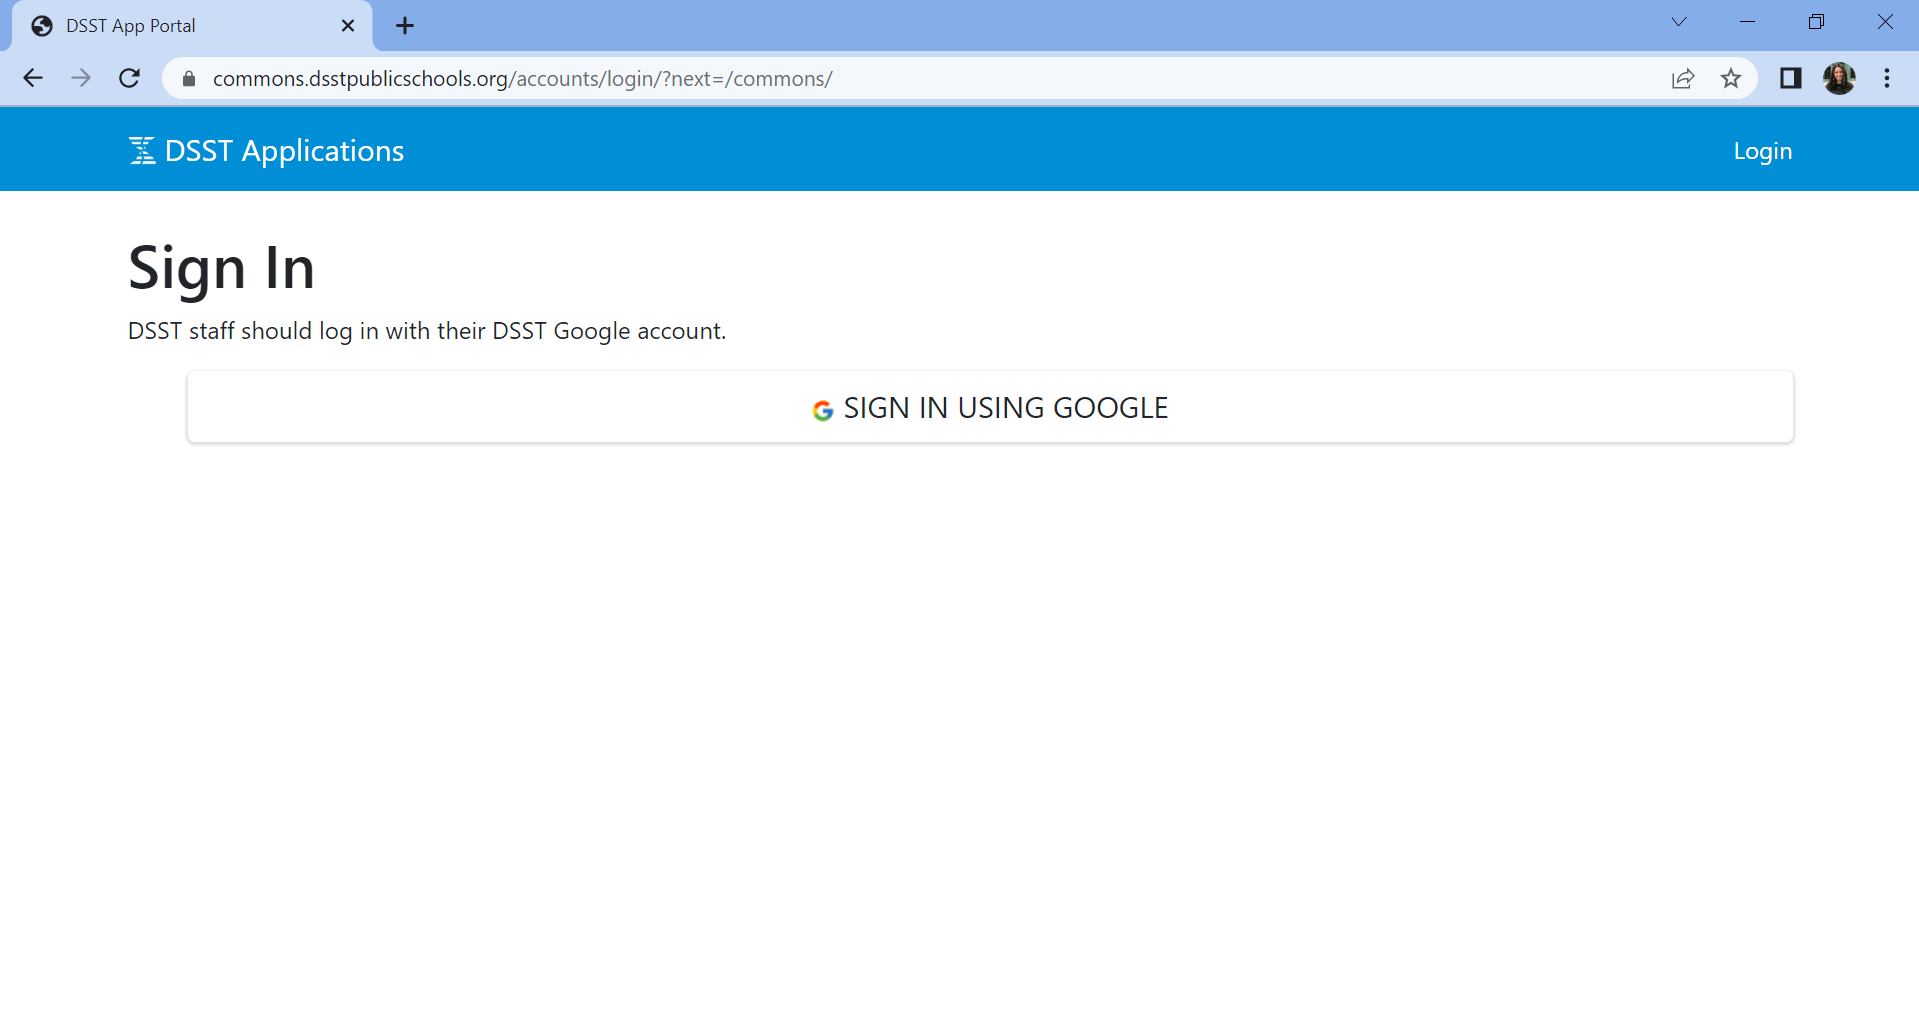Share this page via share icon
This screenshot has width=1919, height=1020.
point(1683,79)
